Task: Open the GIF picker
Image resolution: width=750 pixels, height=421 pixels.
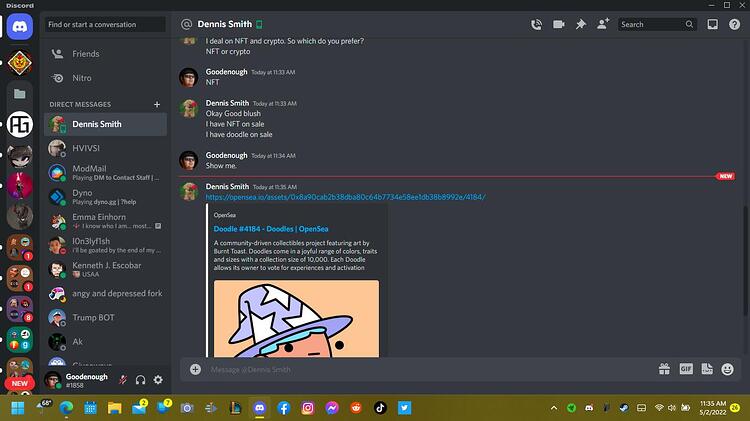Action: [686, 369]
